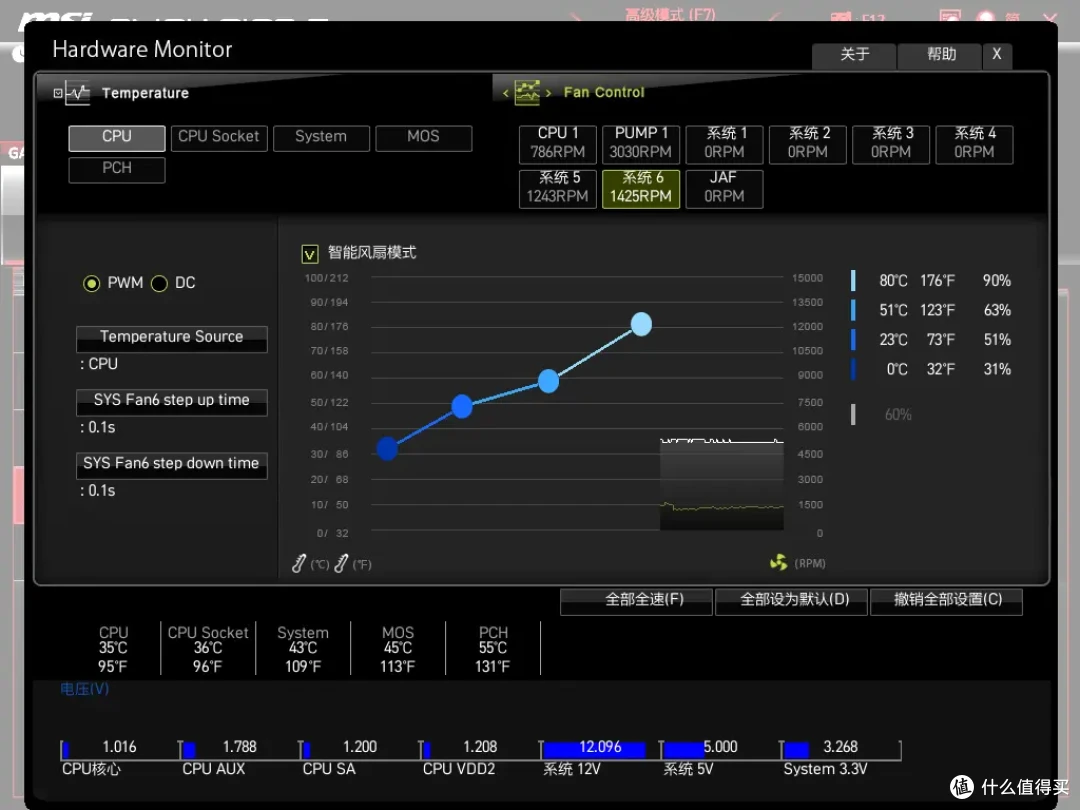Click the CPU SA 1.200 voltage bar
The width and height of the screenshot is (1080, 810).
(x=358, y=749)
